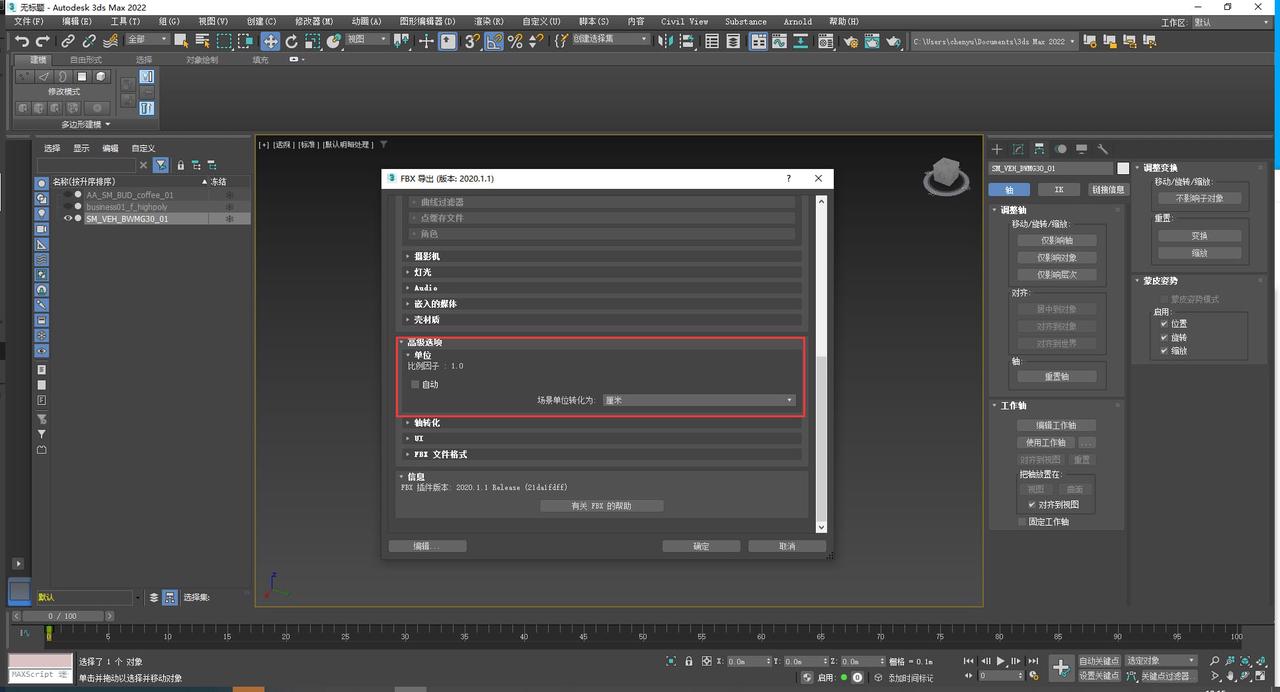
Task: Toggle the 自动关键点 auto key button
Action: pyautogui.click(x=1099, y=661)
